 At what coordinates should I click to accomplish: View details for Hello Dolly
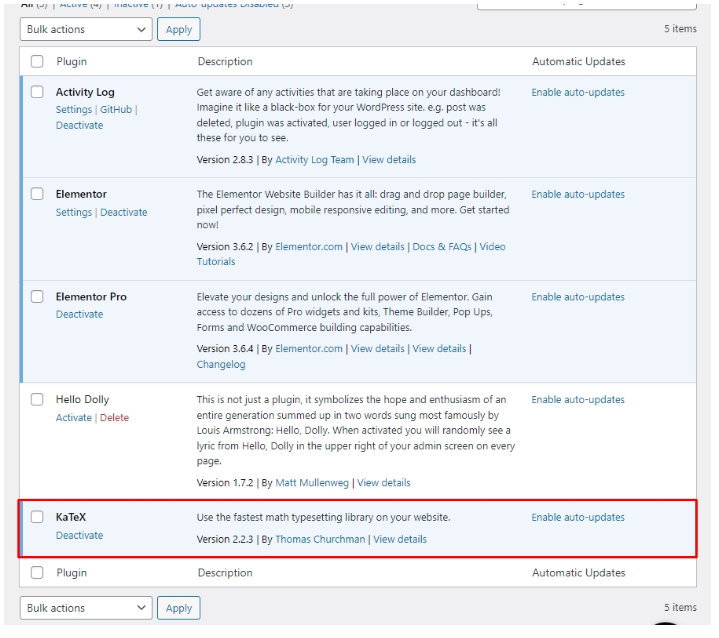tap(383, 483)
